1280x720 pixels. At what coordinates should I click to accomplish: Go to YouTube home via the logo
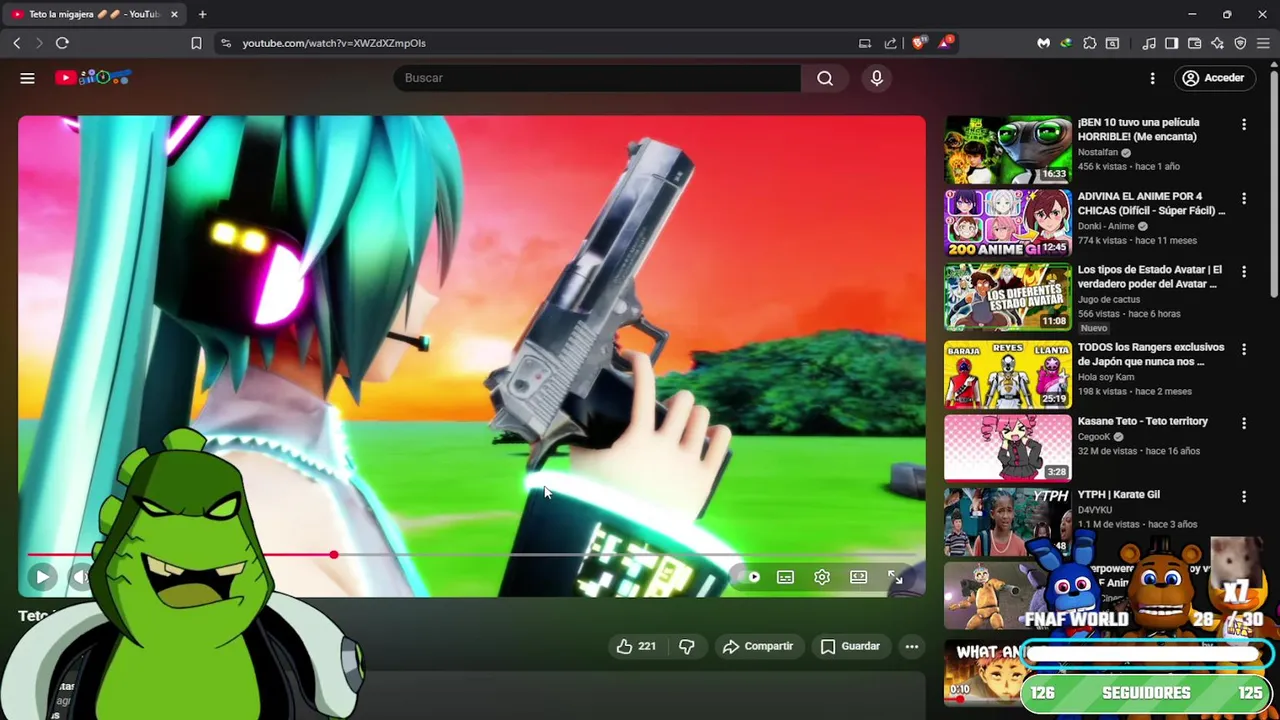coord(93,78)
